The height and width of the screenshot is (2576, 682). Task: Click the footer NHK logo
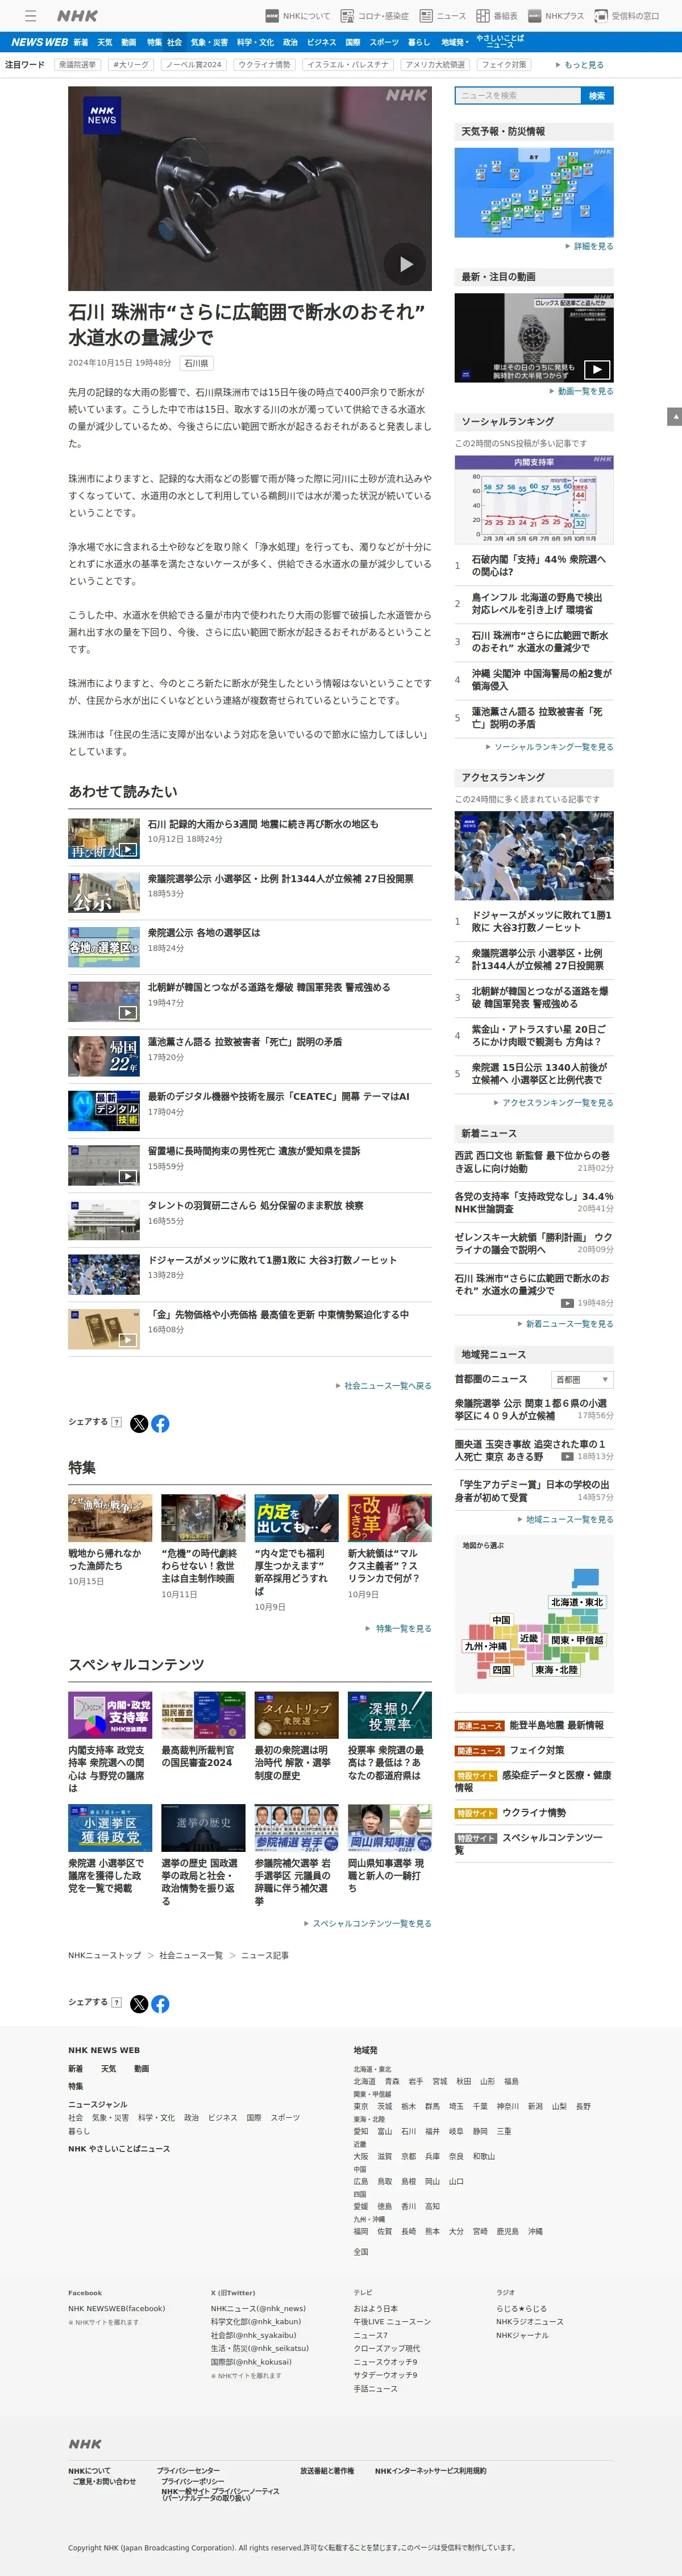click(x=85, y=2444)
